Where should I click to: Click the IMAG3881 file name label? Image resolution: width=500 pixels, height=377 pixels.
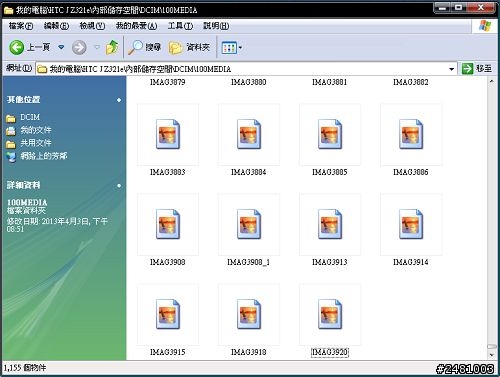pyautogui.click(x=330, y=82)
